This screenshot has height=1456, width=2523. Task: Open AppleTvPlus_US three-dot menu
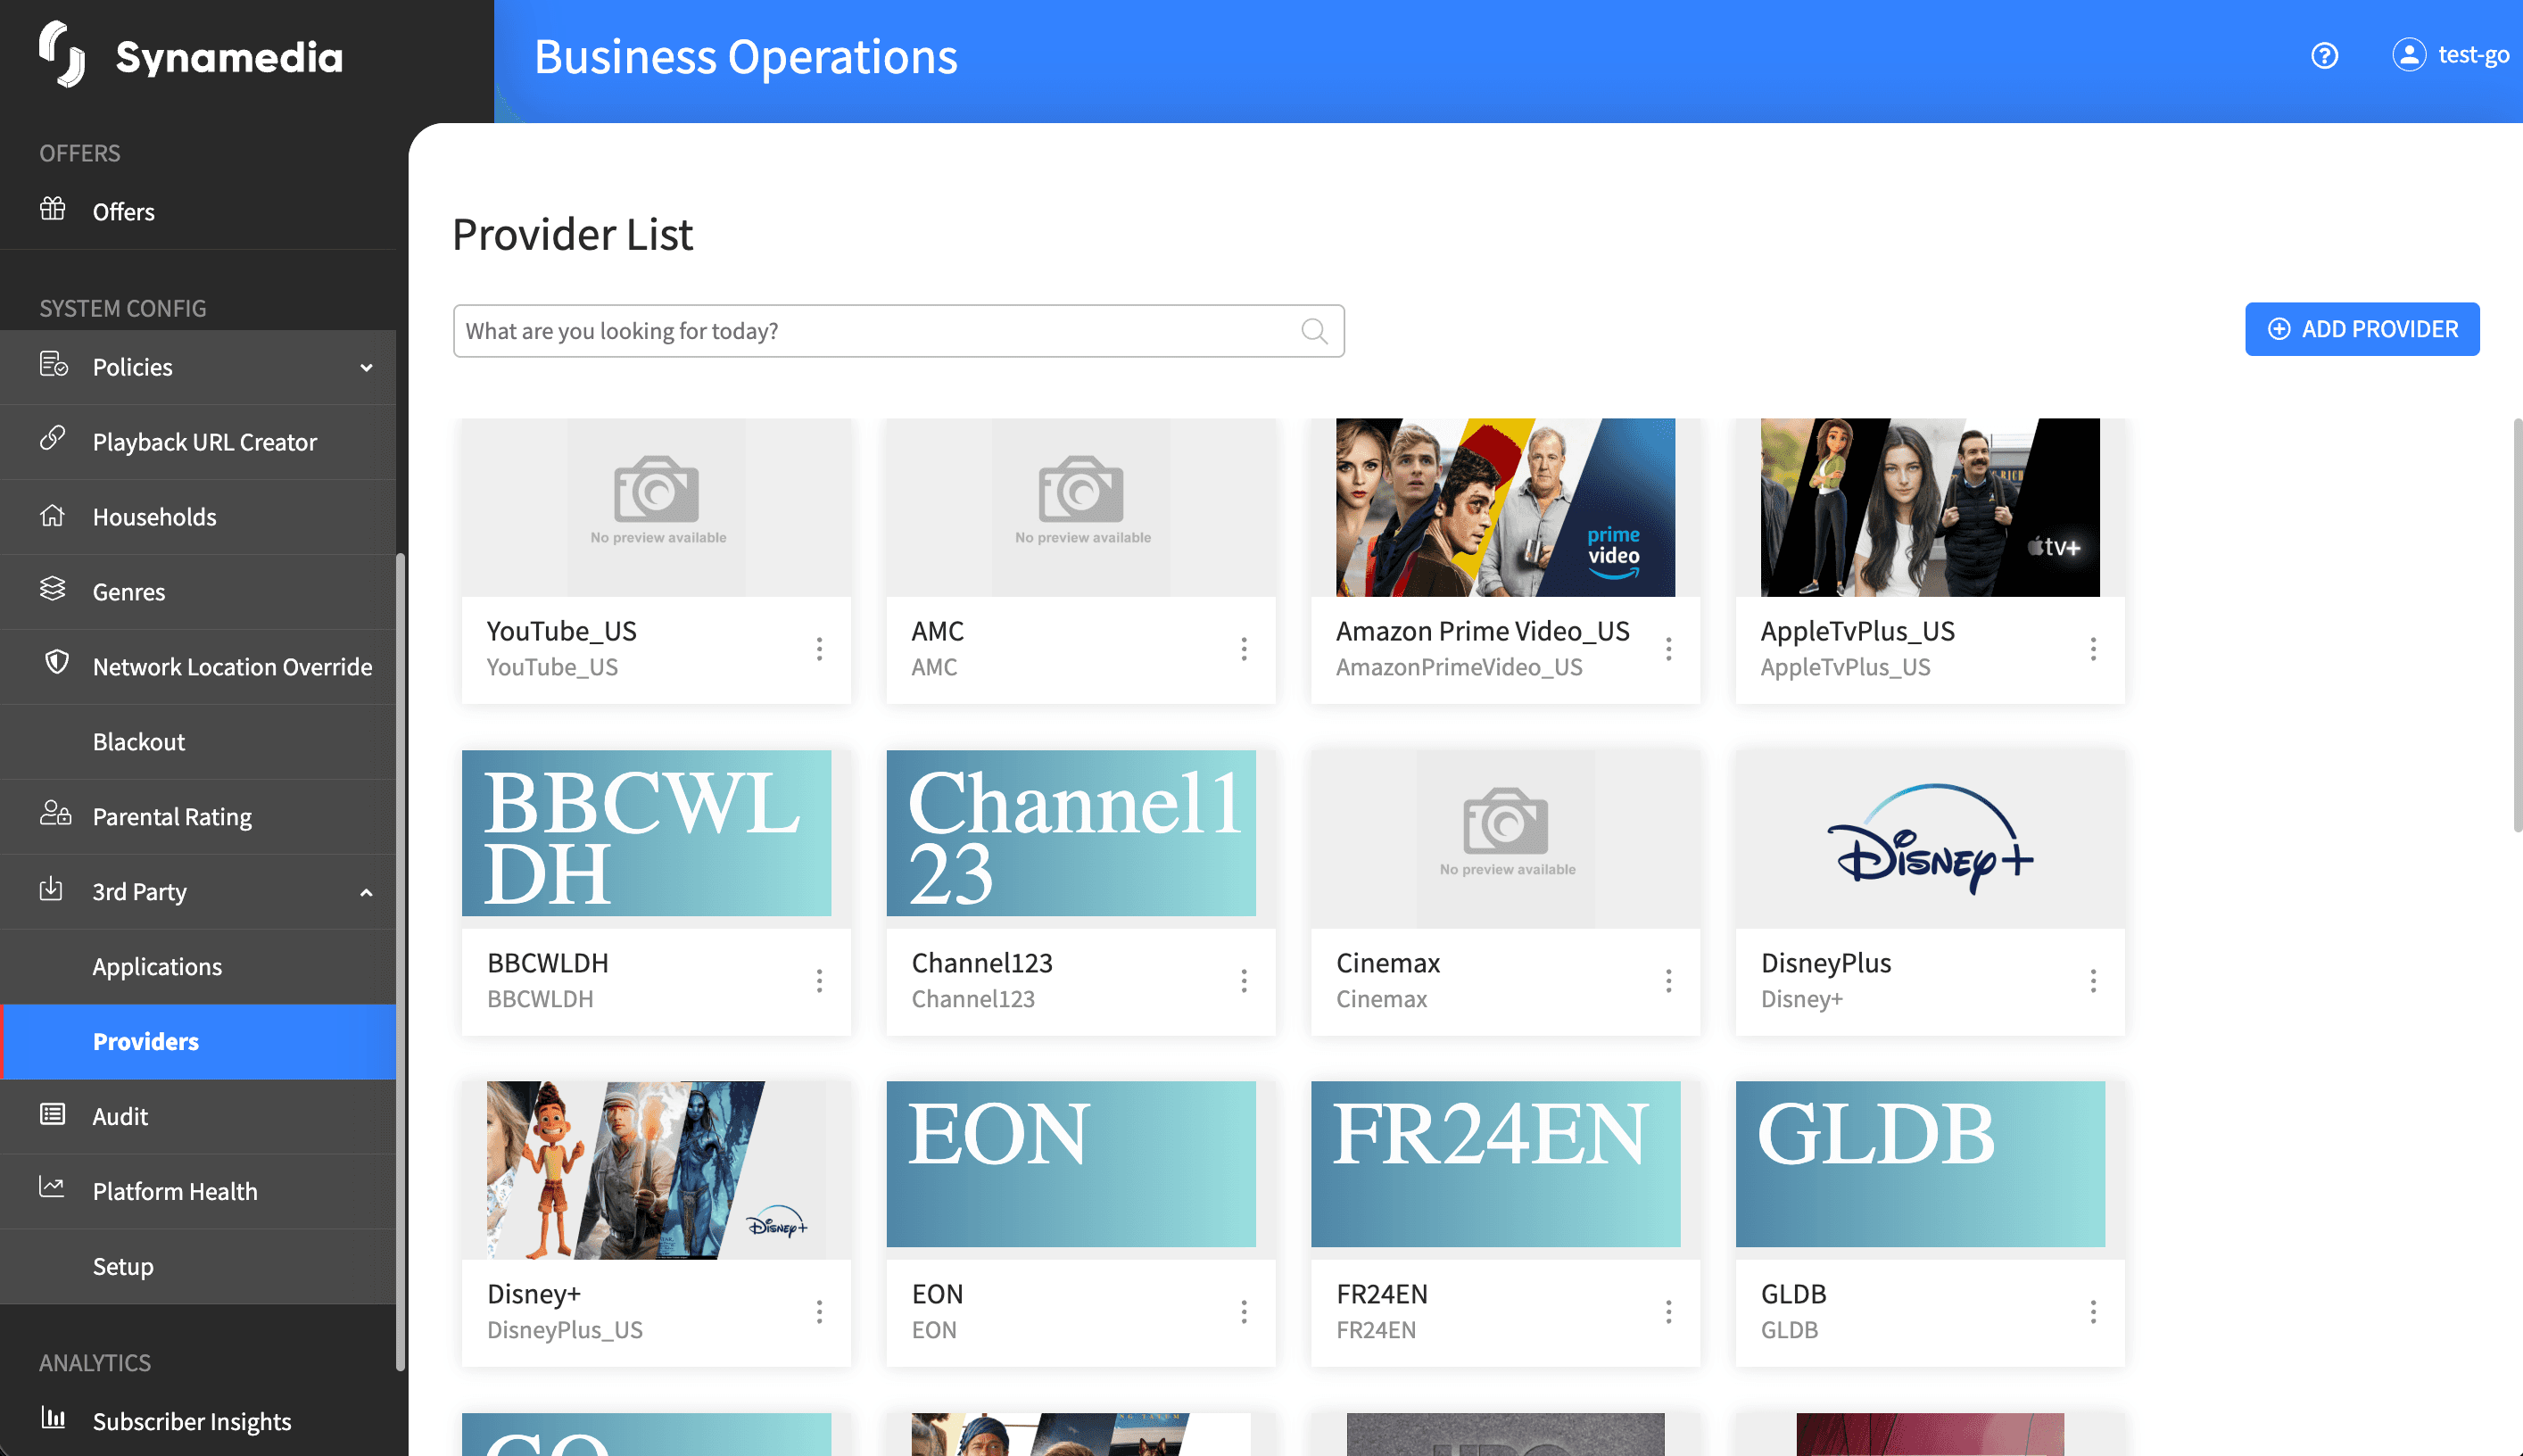(x=2093, y=649)
